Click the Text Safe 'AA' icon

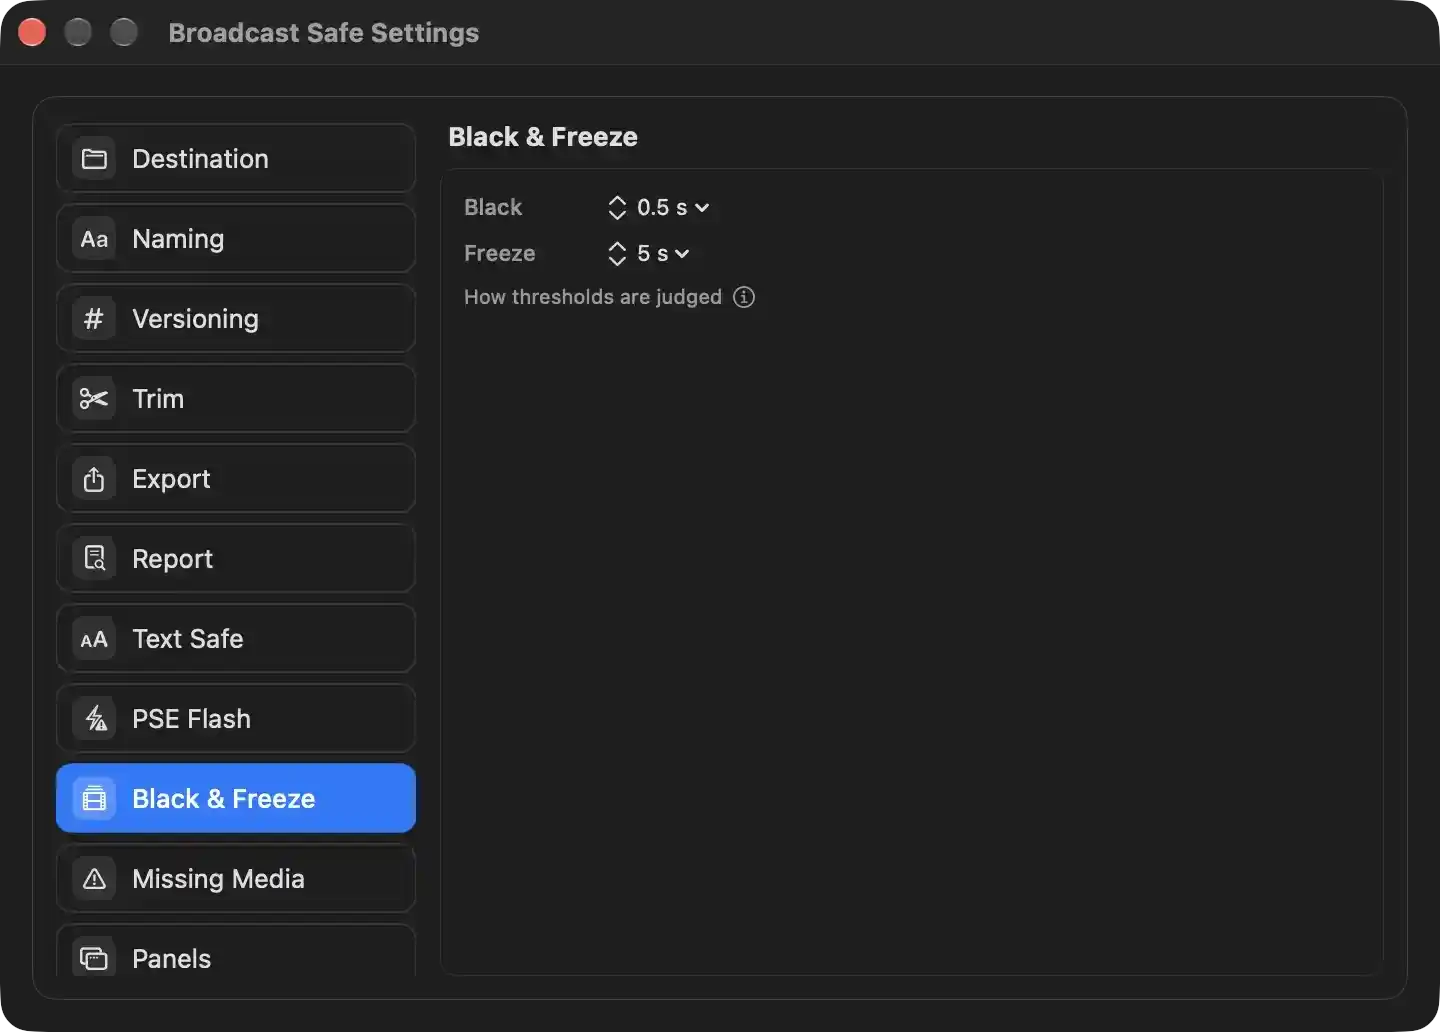(94, 639)
